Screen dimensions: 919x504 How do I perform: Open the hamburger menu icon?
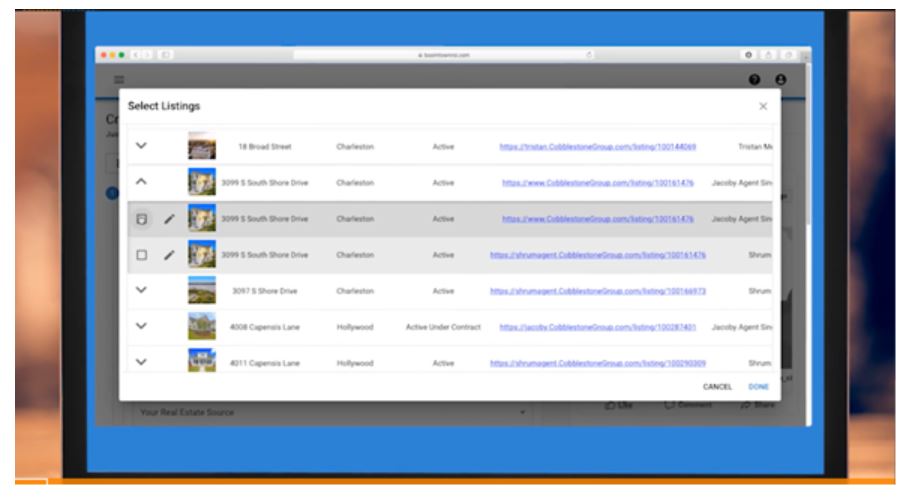pyautogui.click(x=119, y=80)
